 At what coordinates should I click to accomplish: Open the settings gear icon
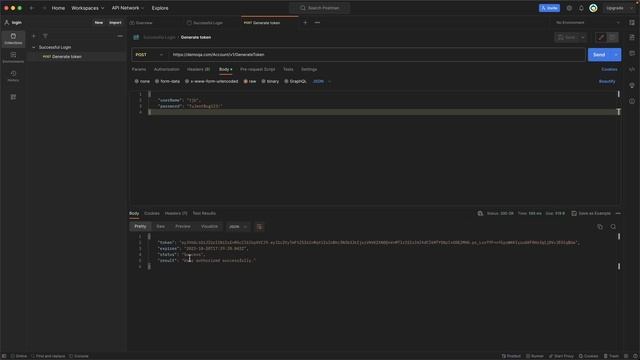click(x=569, y=8)
